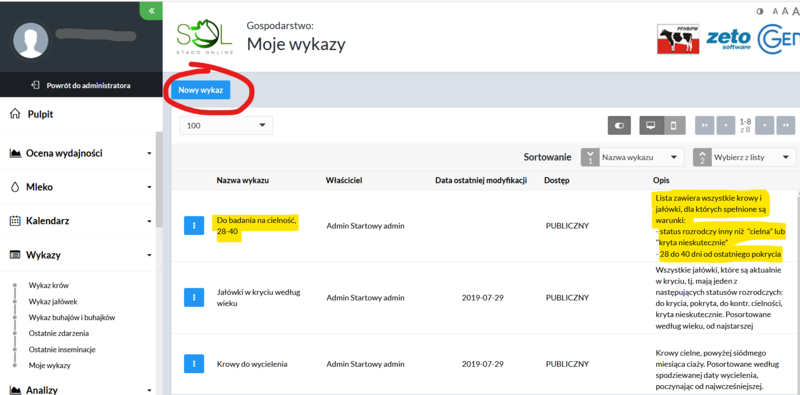Image resolution: width=800 pixels, height=395 pixels.
Task: Click the Wykazy list icon
Action: (x=15, y=255)
